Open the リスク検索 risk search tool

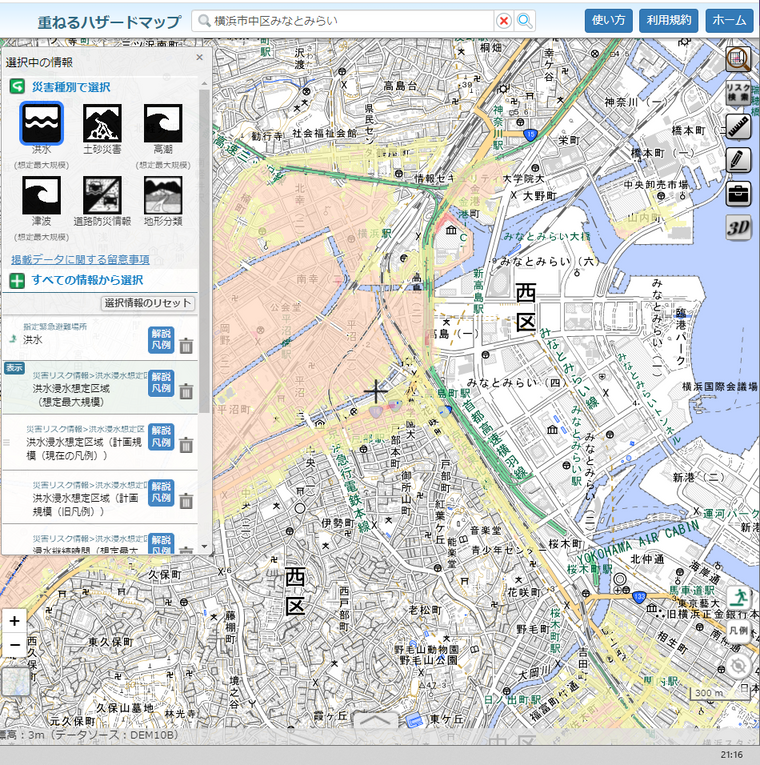click(738, 93)
